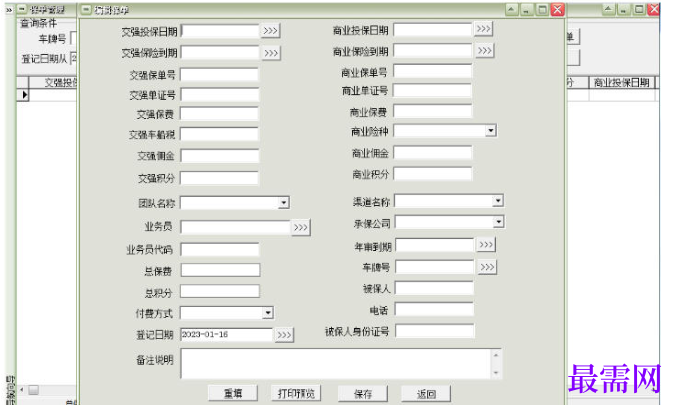Open lookup button next to 车牌号 field
The width and height of the screenshot is (680, 410).
click(487, 267)
